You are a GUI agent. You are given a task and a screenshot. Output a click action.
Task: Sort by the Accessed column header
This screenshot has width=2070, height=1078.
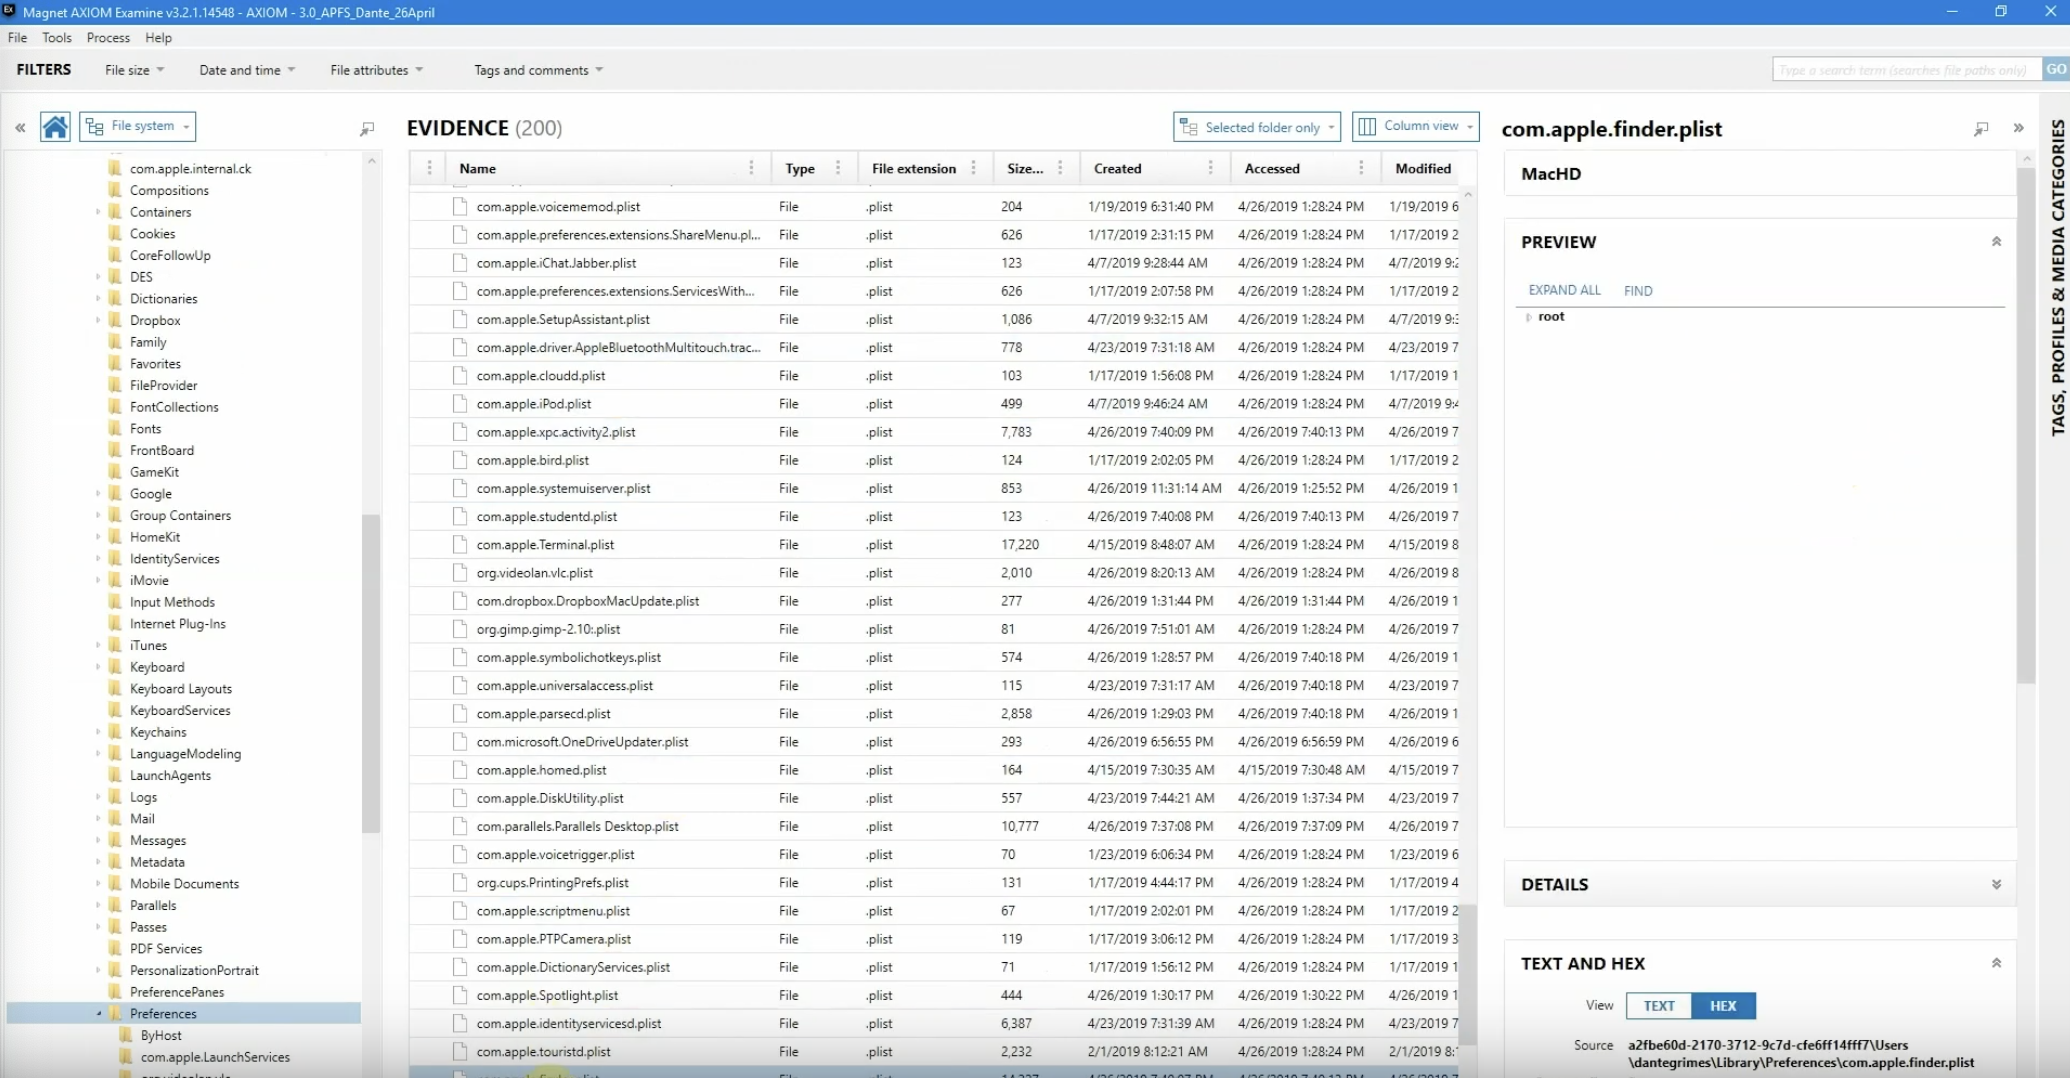point(1272,169)
